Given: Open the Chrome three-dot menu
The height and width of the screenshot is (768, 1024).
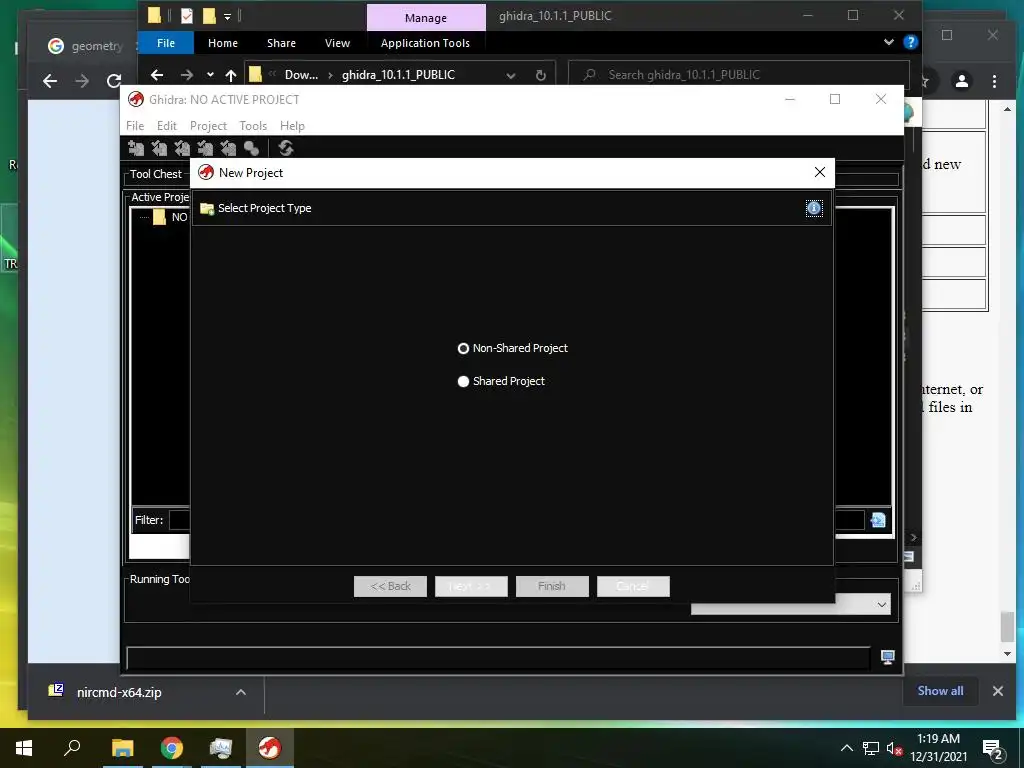Looking at the screenshot, I should click(994, 81).
